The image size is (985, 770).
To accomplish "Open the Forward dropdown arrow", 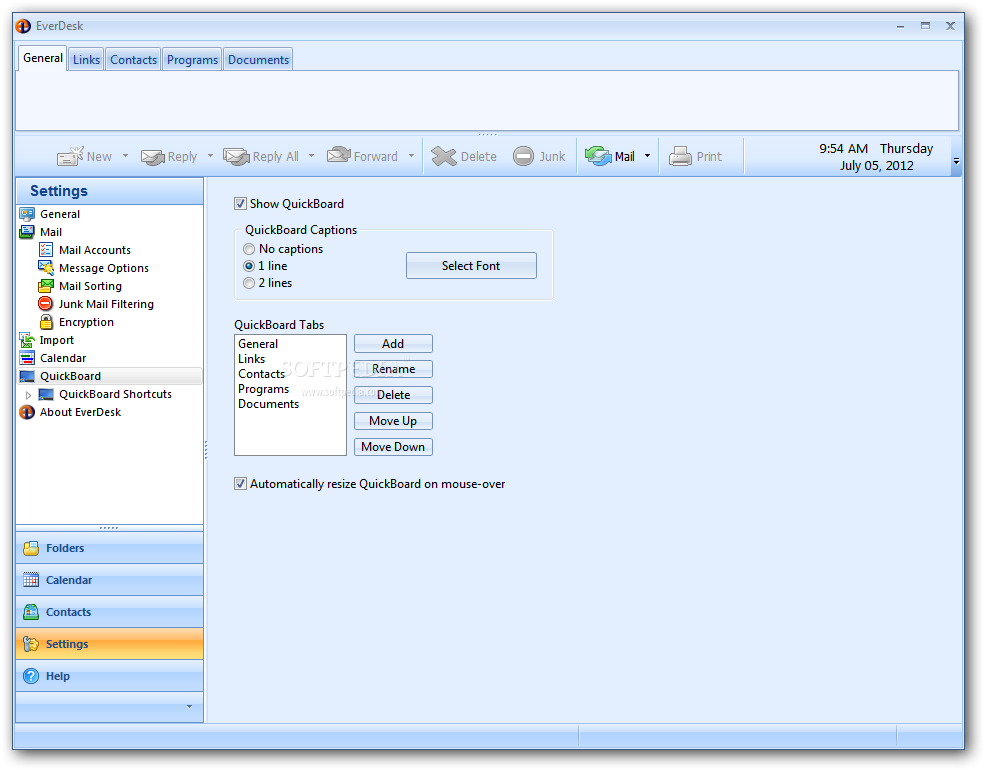I will pos(411,156).
